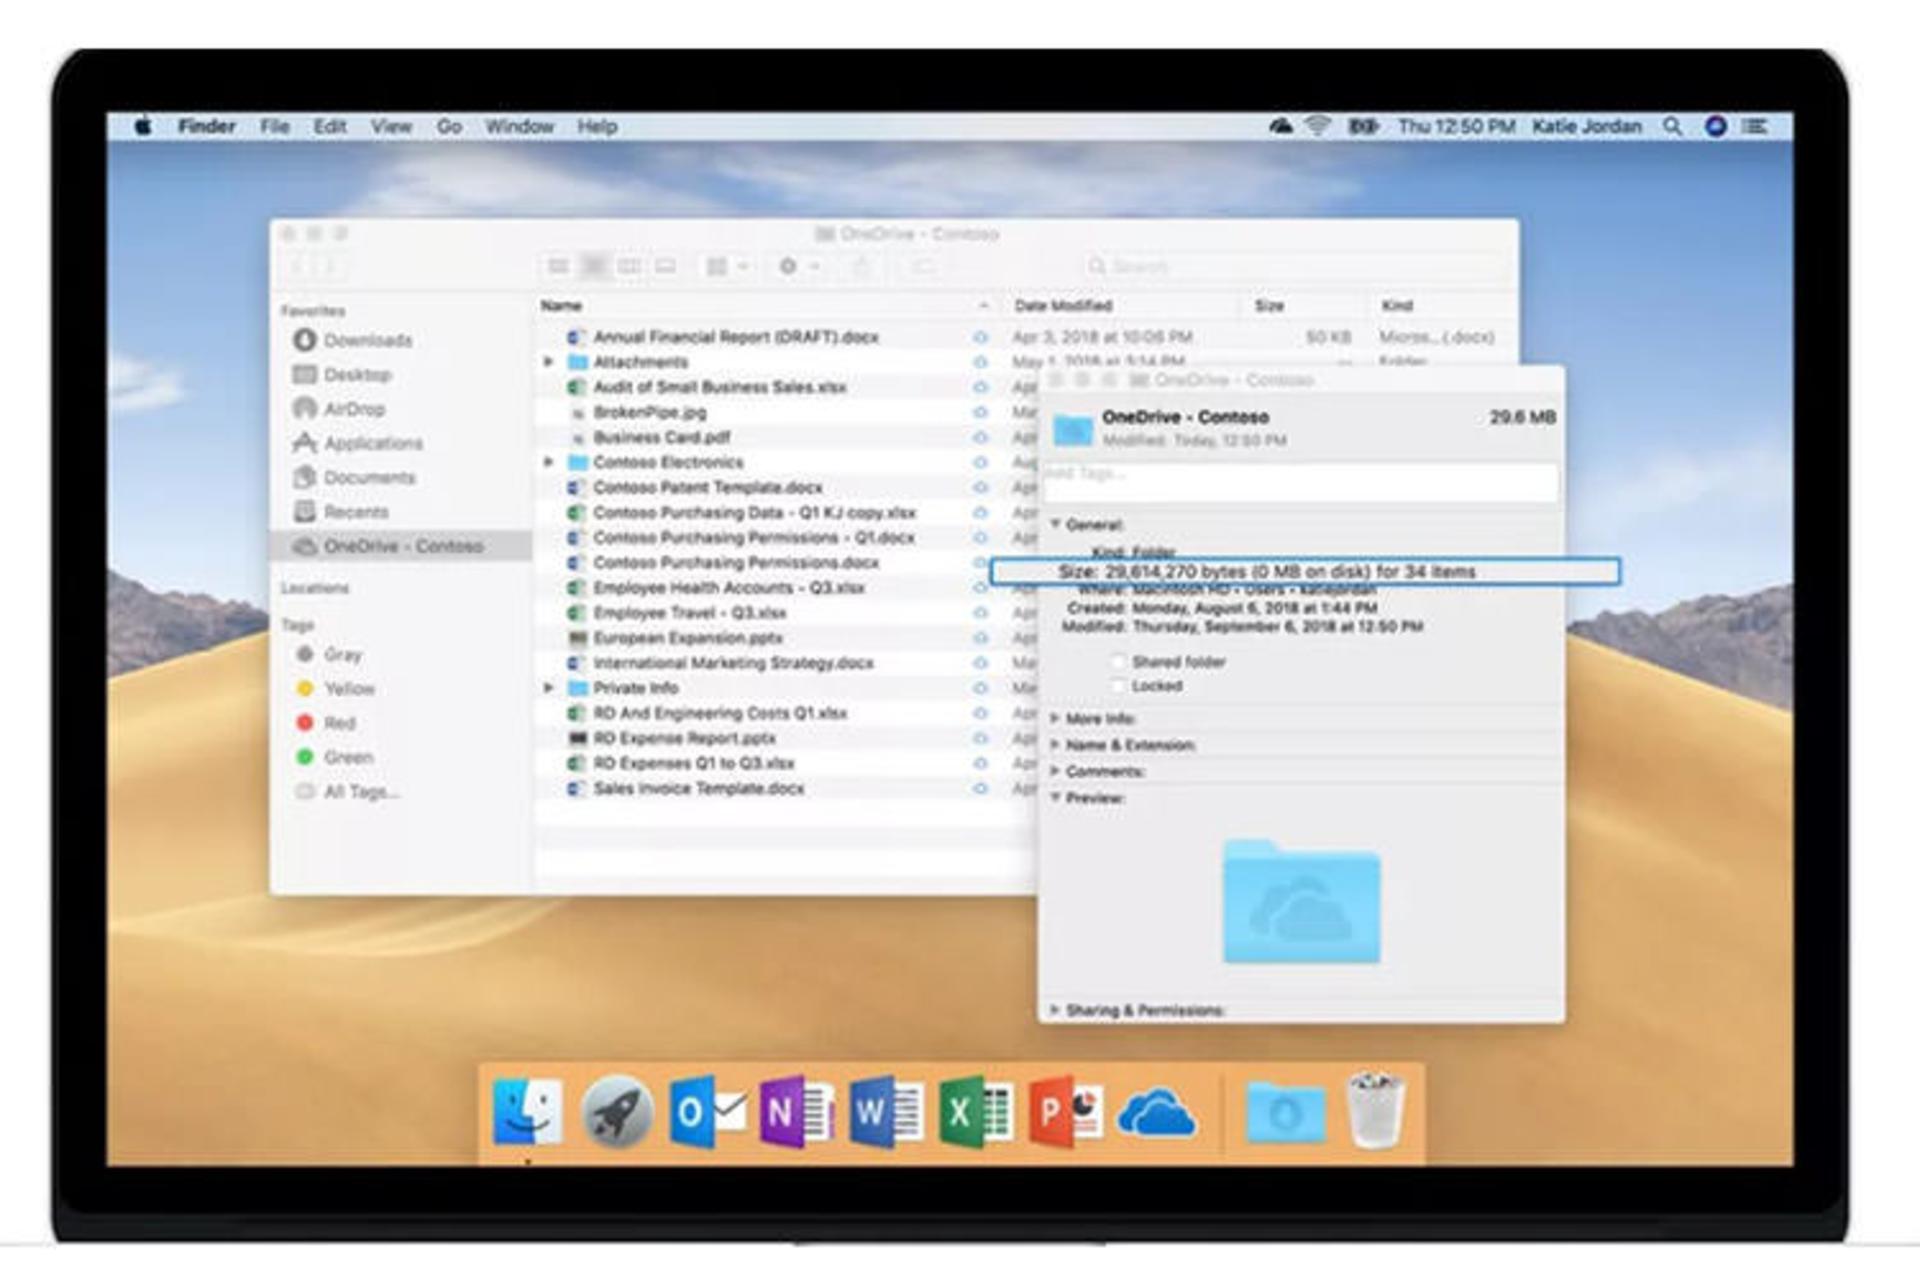
Task: Open the Go menu
Action: click(x=449, y=126)
